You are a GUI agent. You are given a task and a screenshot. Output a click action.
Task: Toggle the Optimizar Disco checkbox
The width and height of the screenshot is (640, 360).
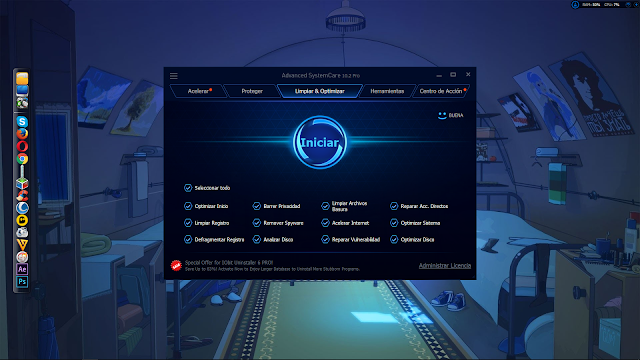click(394, 240)
